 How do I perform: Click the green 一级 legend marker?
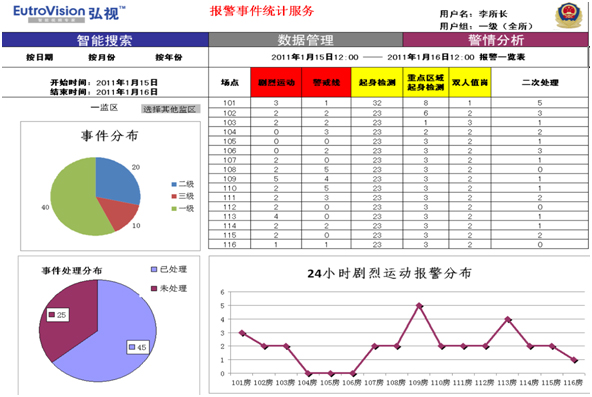pos(174,209)
